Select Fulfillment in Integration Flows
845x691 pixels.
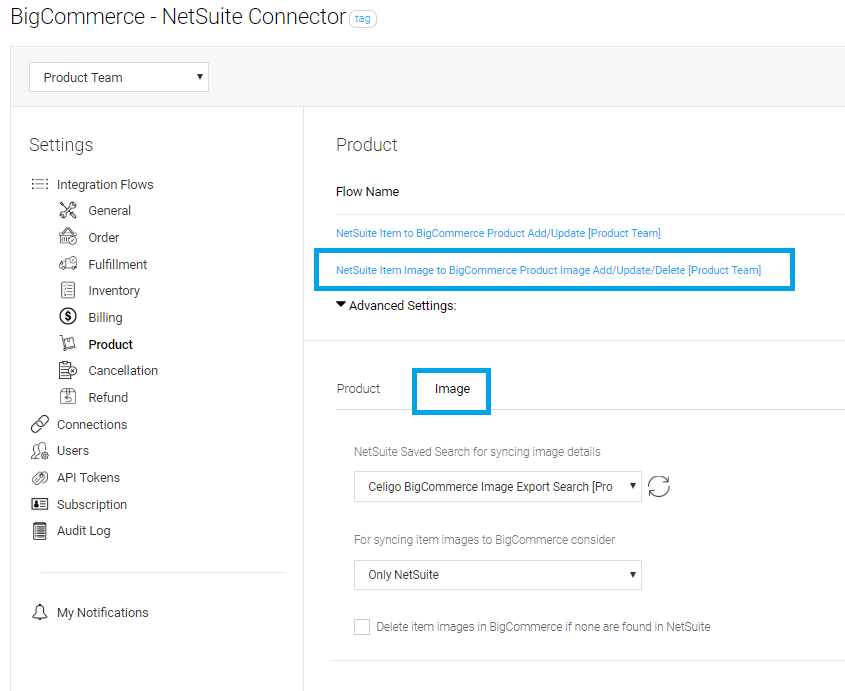[117, 264]
